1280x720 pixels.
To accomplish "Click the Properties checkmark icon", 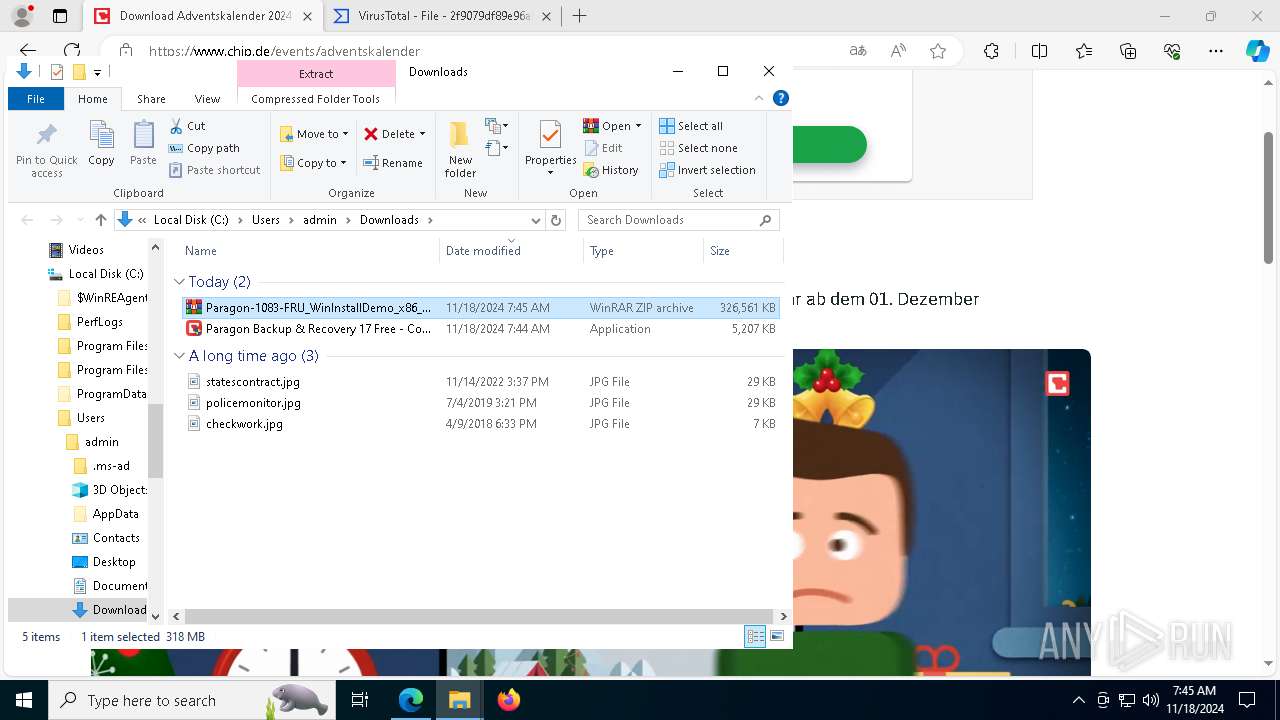I will tap(550, 134).
